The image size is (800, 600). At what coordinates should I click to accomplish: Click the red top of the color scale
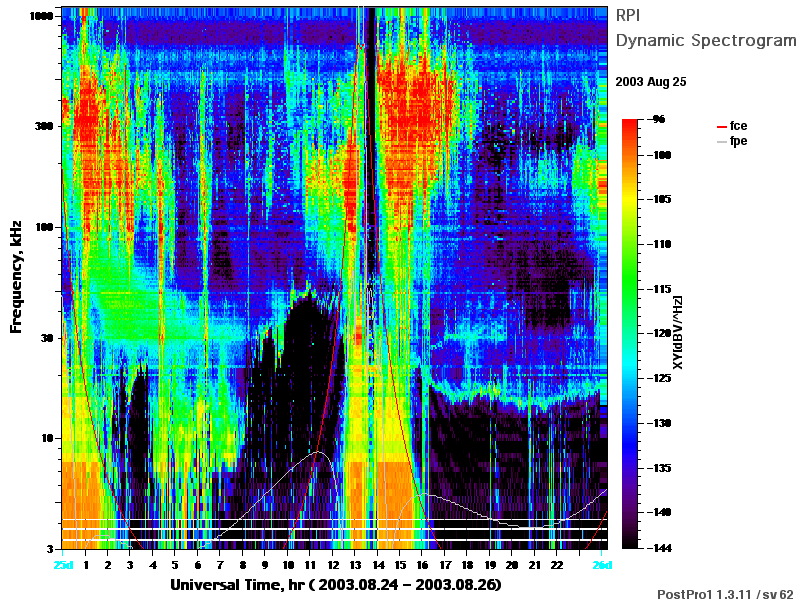[x=630, y=123]
